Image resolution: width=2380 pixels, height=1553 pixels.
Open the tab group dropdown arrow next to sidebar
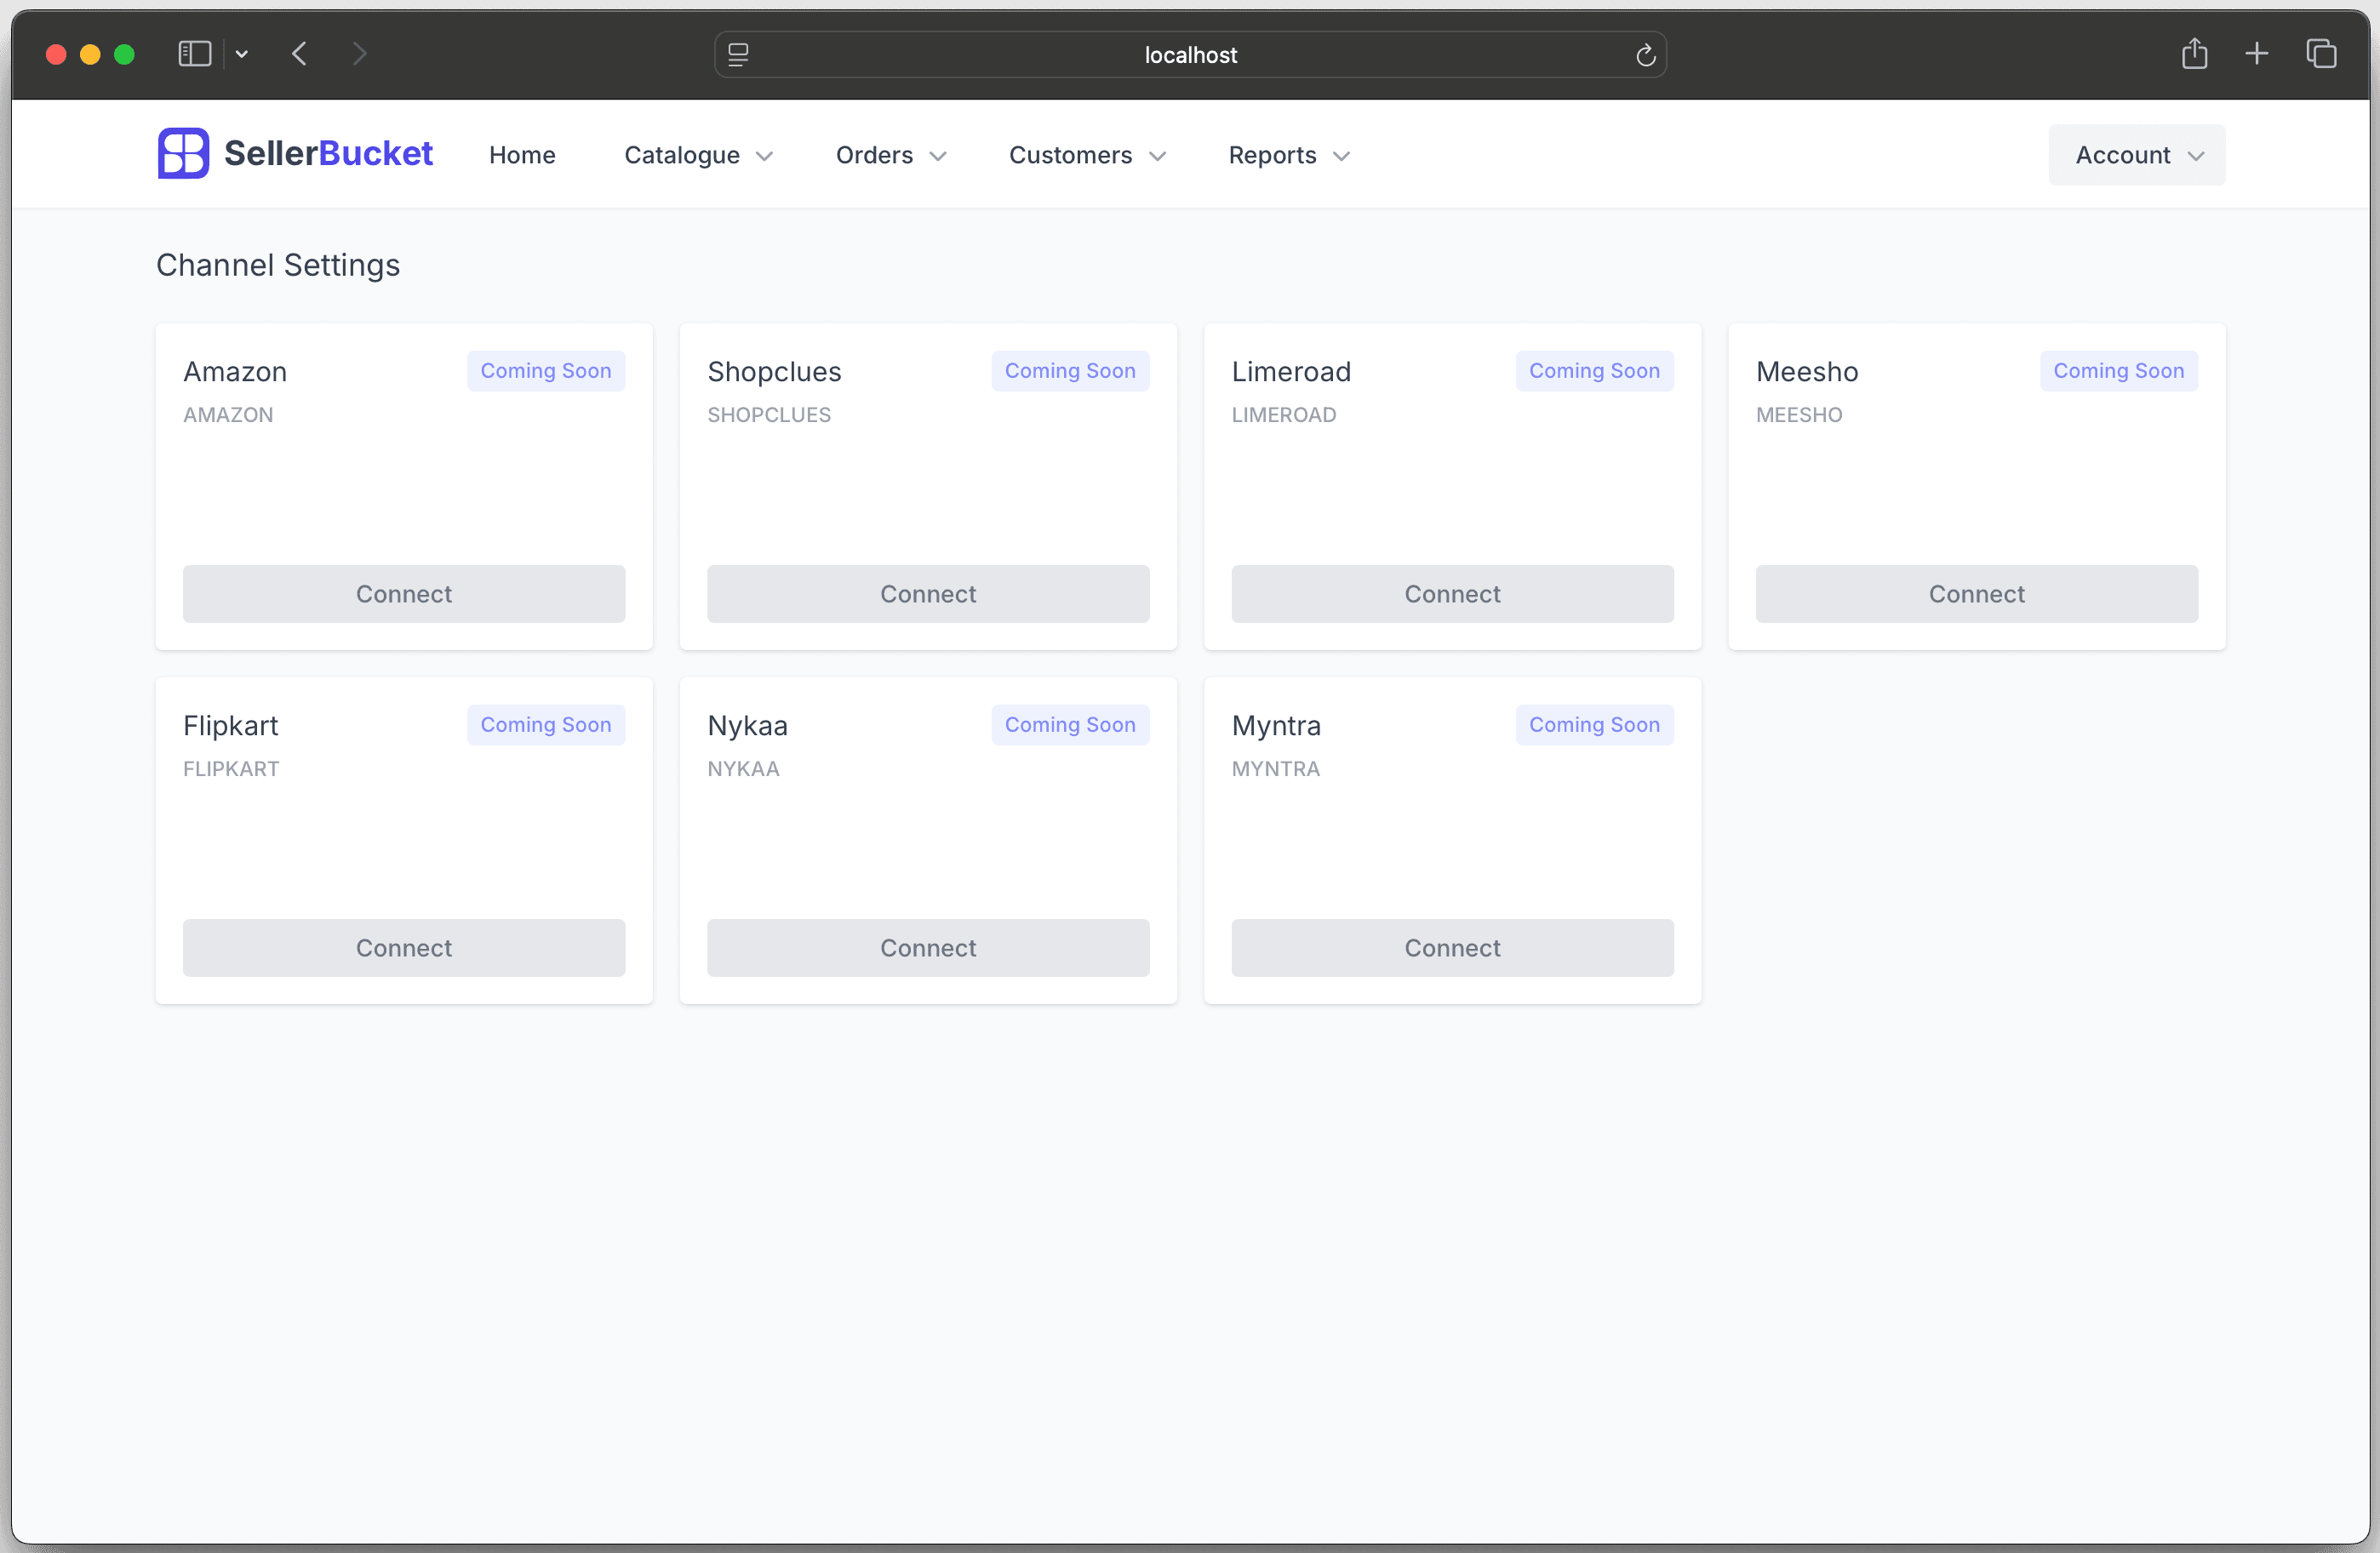pos(242,54)
